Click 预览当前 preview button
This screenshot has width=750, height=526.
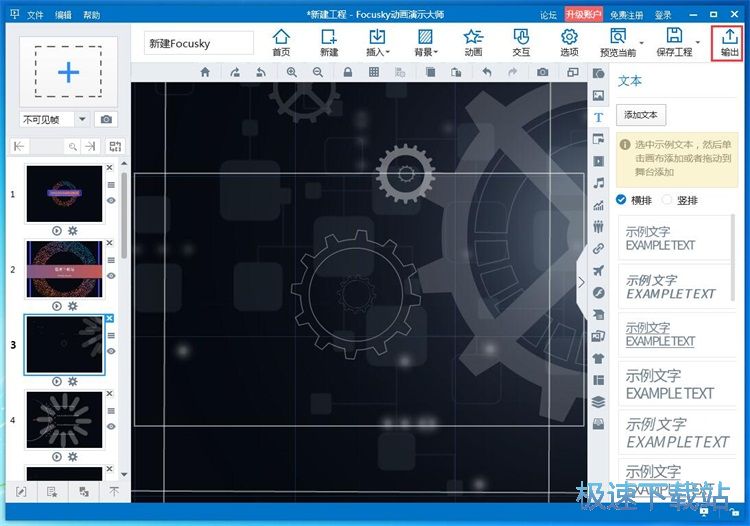(618, 43)
